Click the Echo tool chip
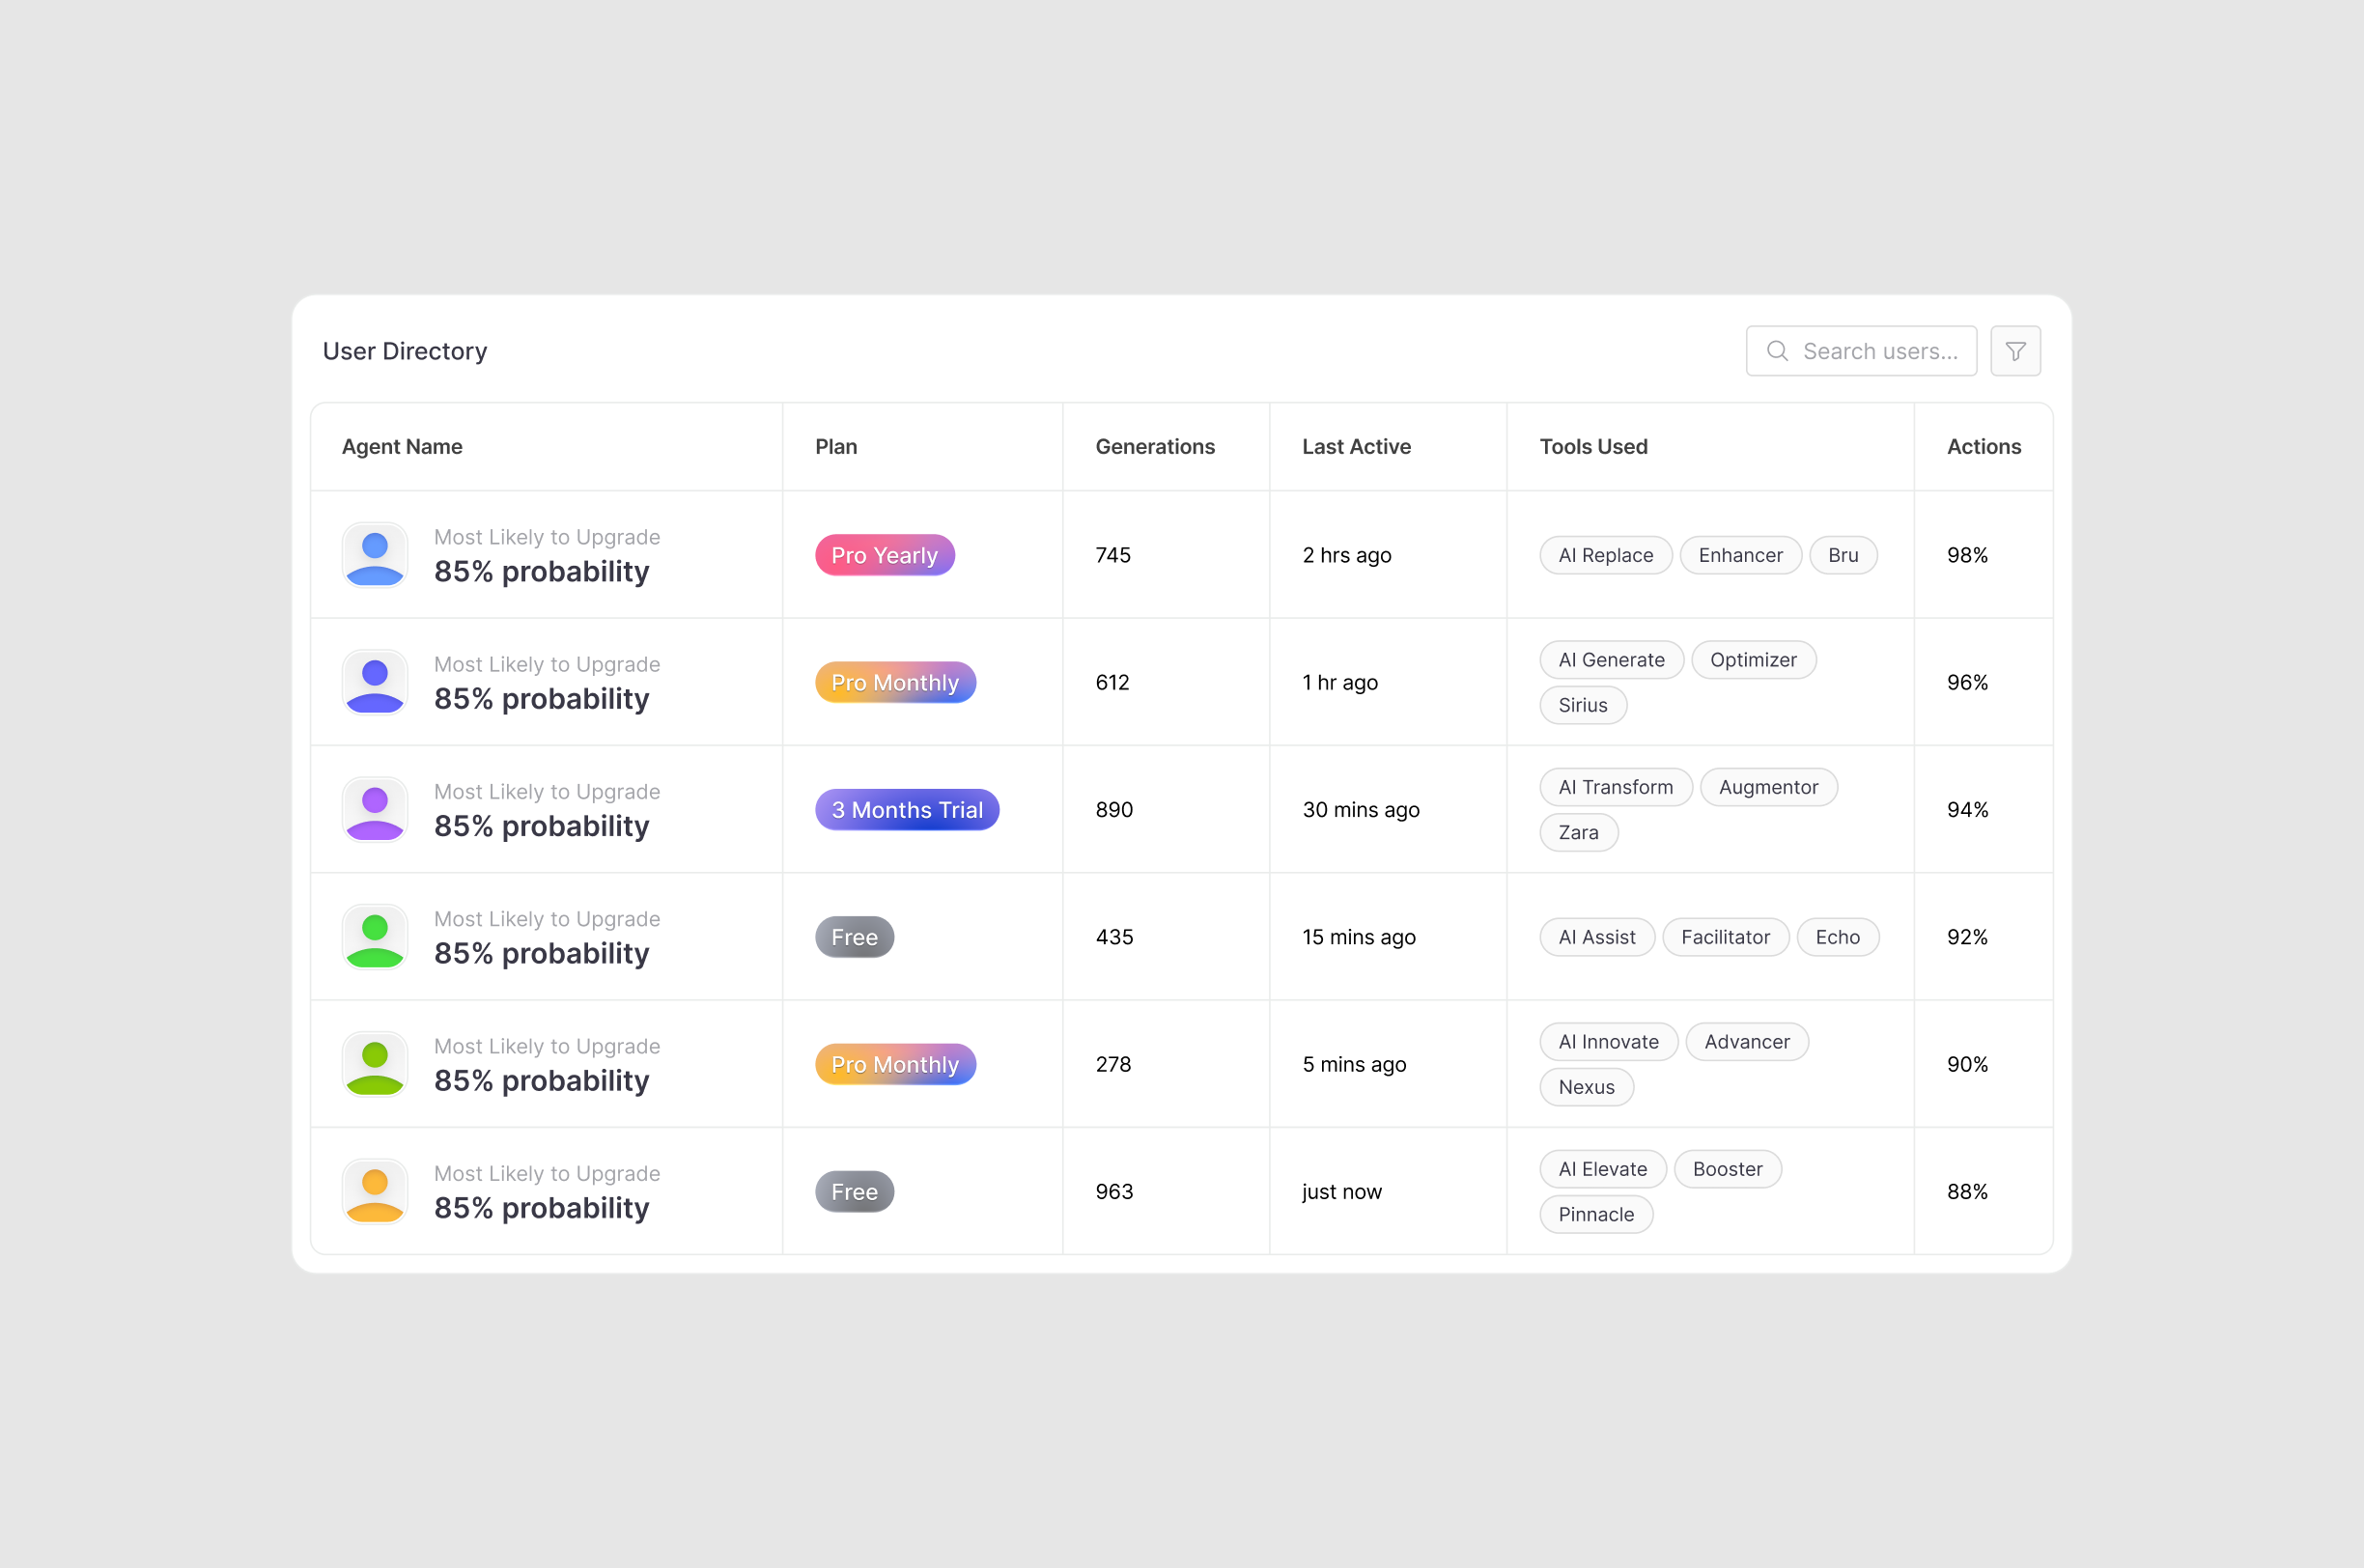This screenshot has width=2364, height=1568. pos(1838,937)
